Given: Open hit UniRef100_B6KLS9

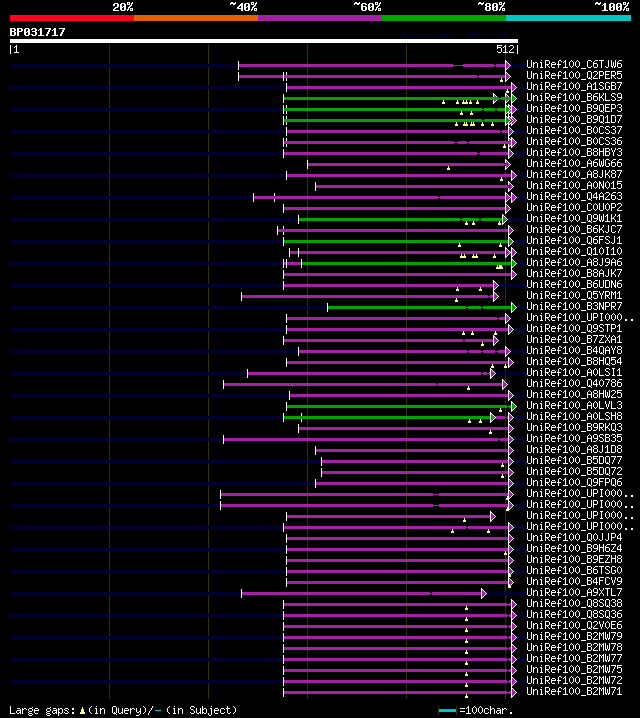Looking at the screenshot, I should coord(574,97).
